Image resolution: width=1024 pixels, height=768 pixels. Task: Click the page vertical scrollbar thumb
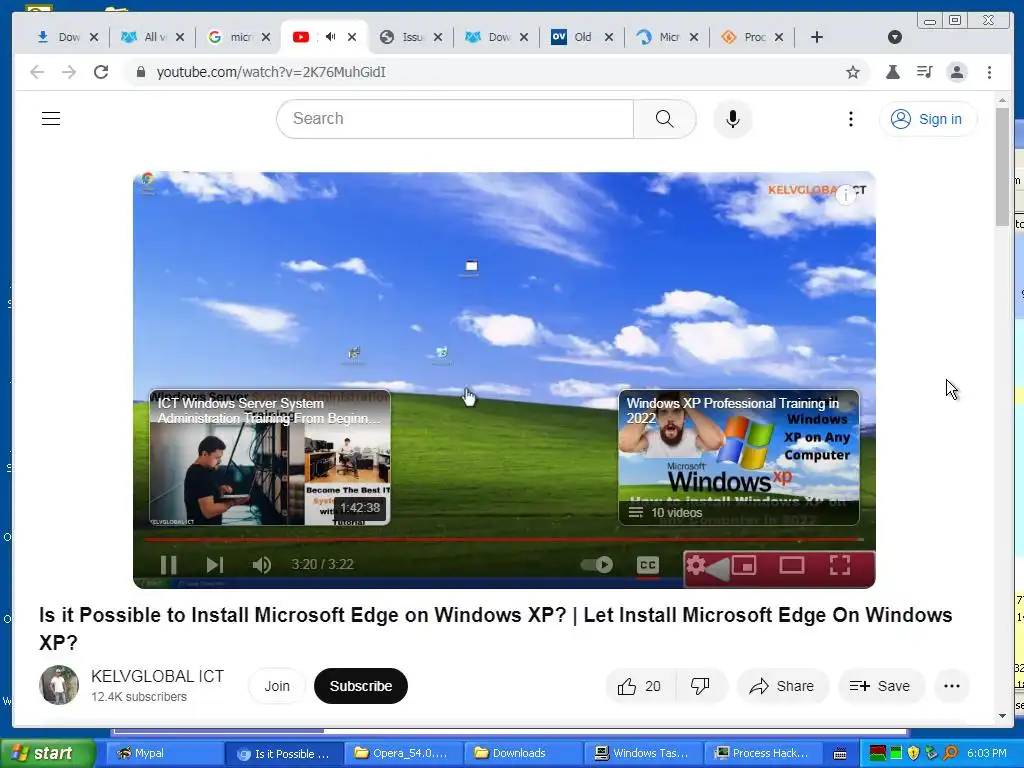tap(1002, 167)
